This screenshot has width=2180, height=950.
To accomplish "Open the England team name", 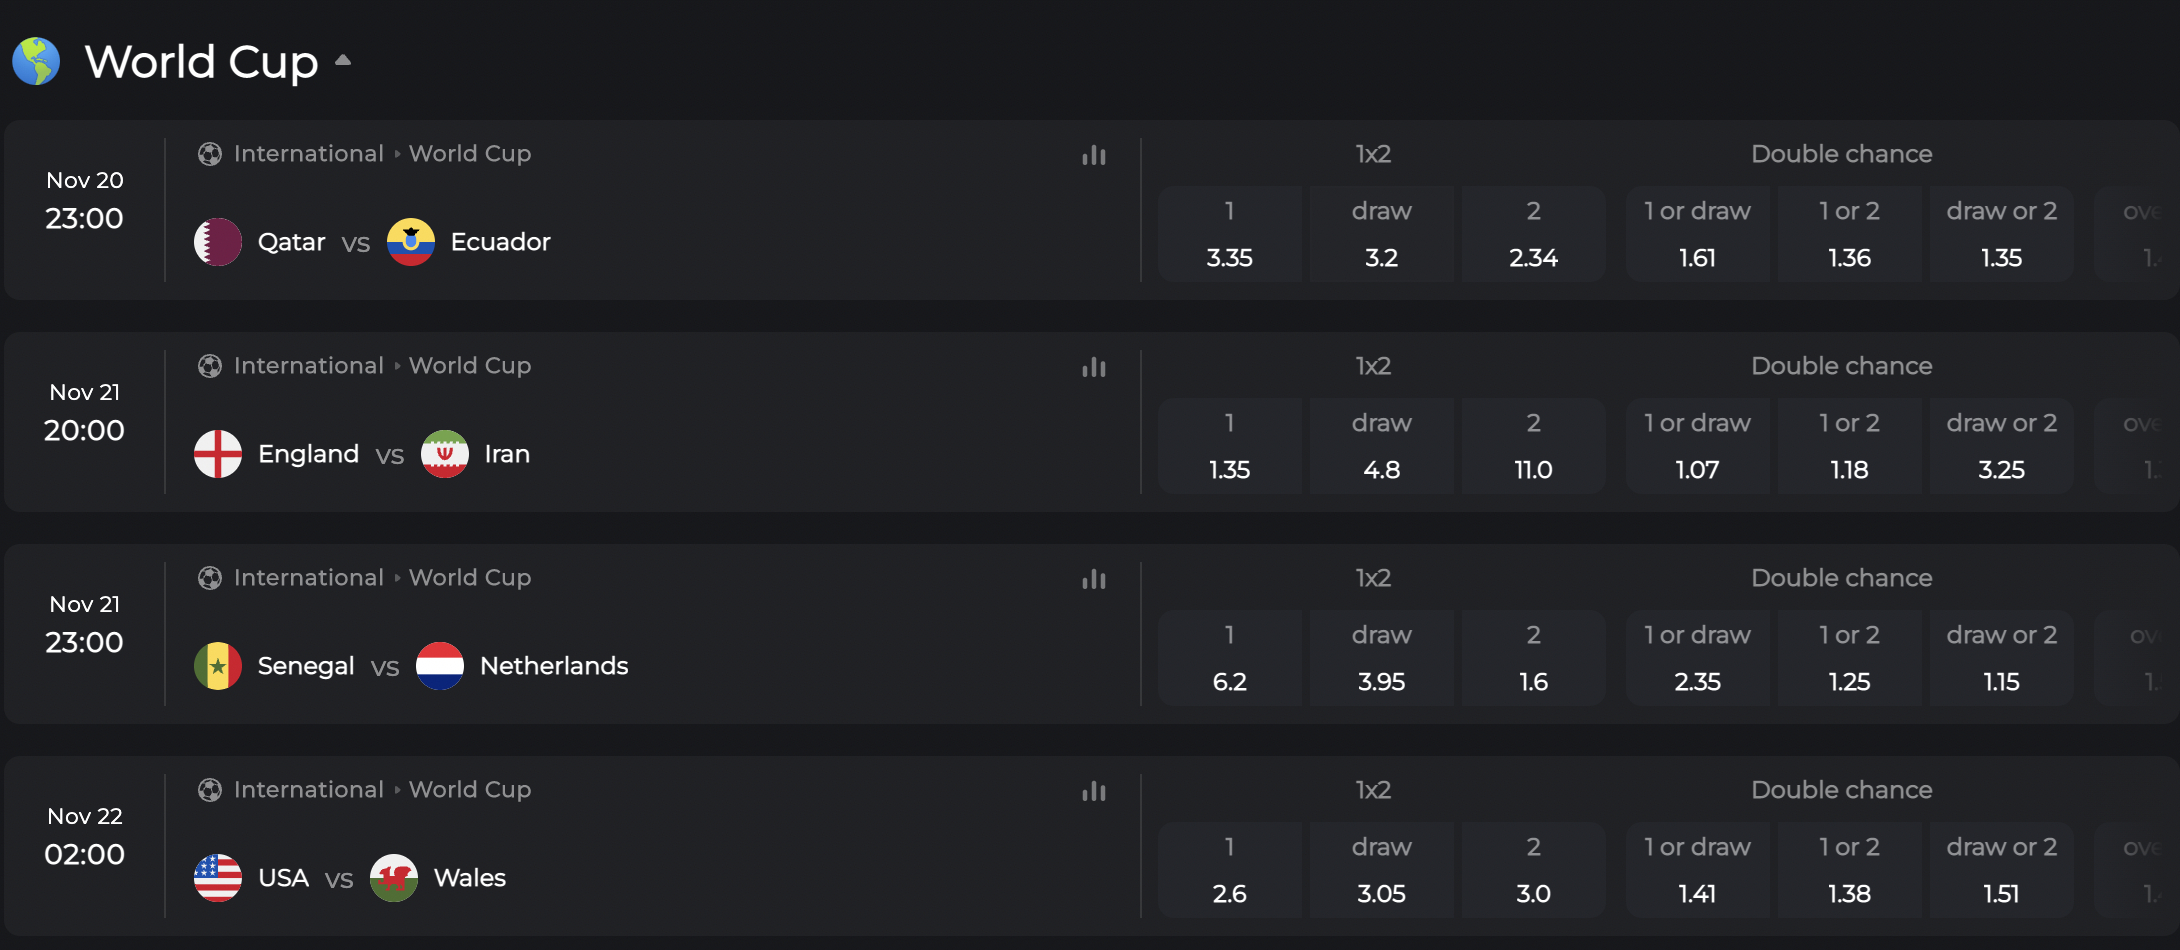I will 308,454.
